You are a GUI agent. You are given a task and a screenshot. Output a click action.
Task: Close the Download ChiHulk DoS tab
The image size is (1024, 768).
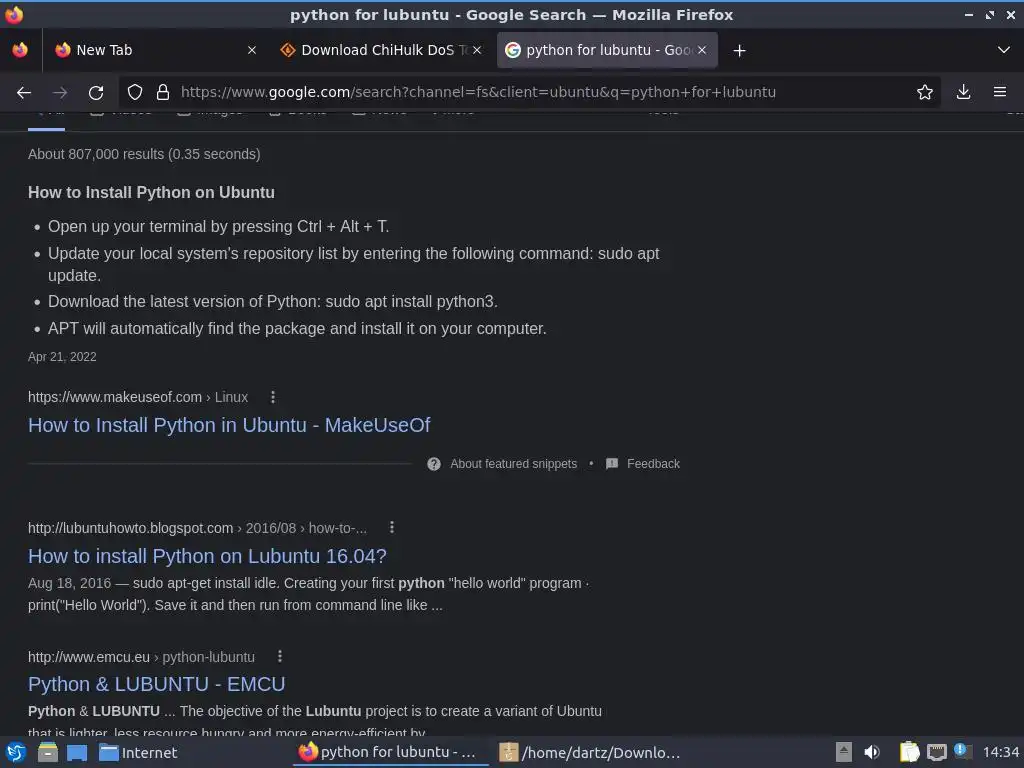pos(477,50)
